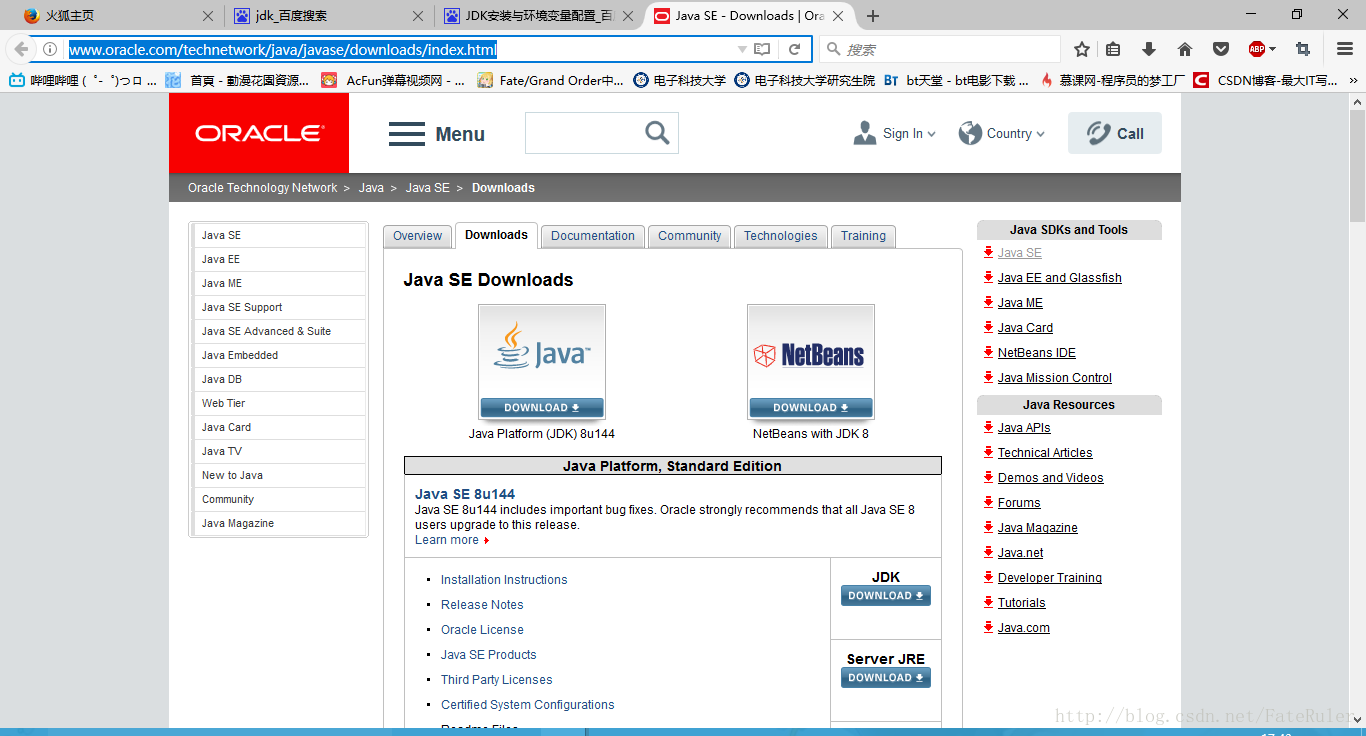Bookmark this page with the star icon

pyautogui.click(x=1082, y=49)
